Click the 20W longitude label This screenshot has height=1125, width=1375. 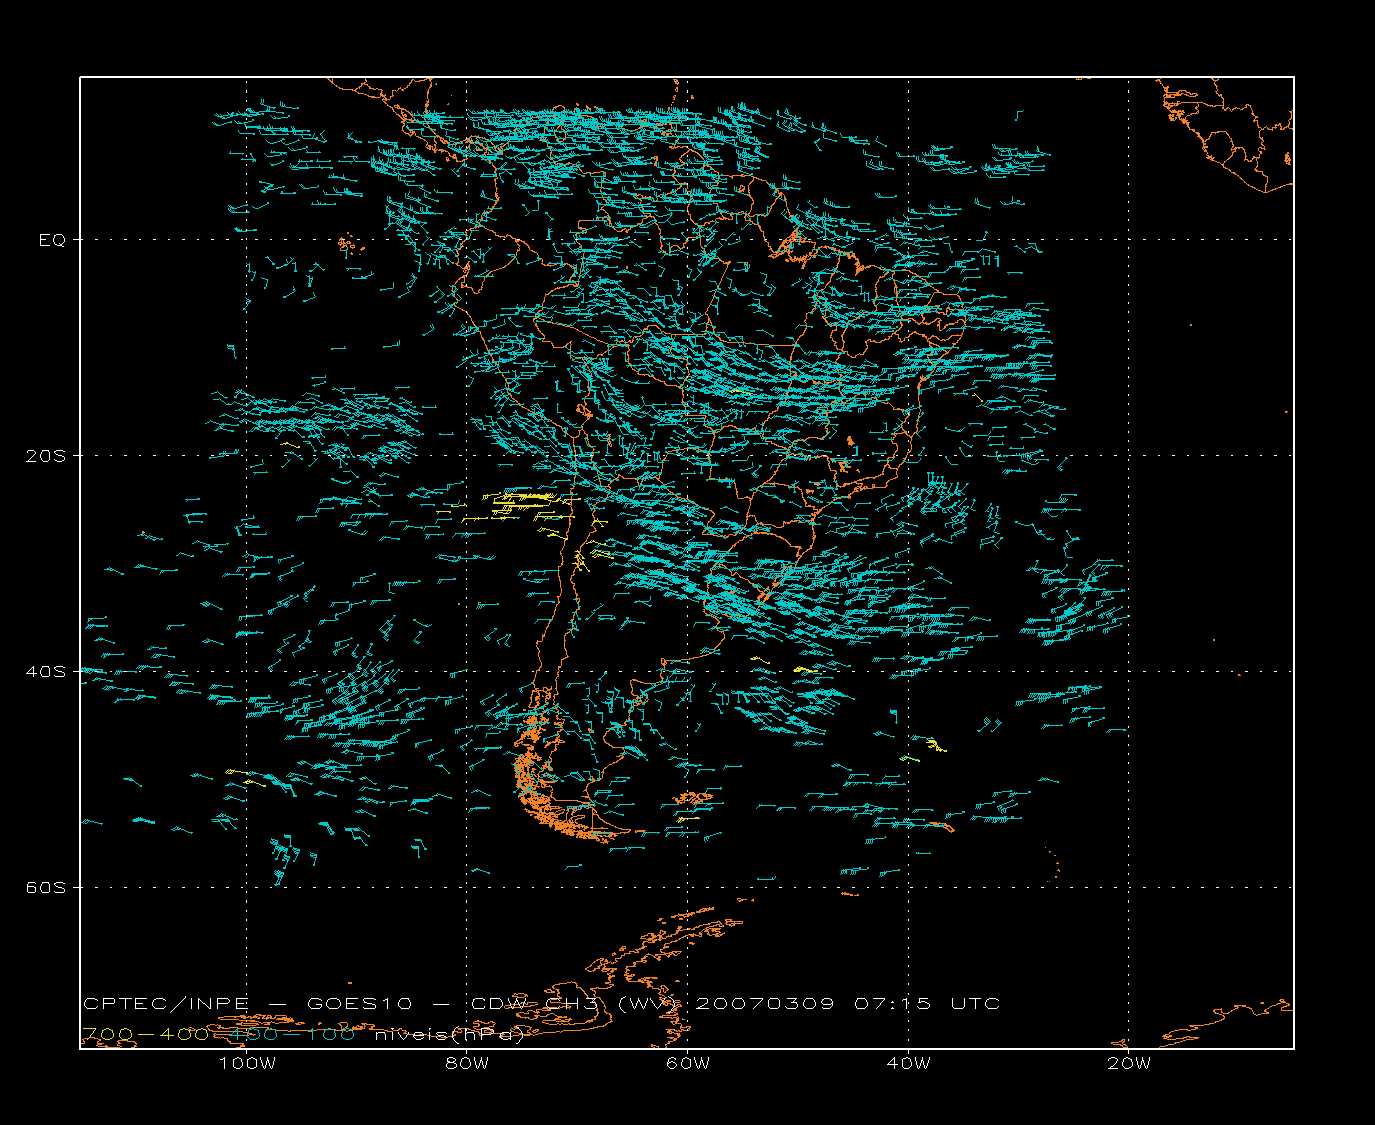click(x=1129, y=1063)
